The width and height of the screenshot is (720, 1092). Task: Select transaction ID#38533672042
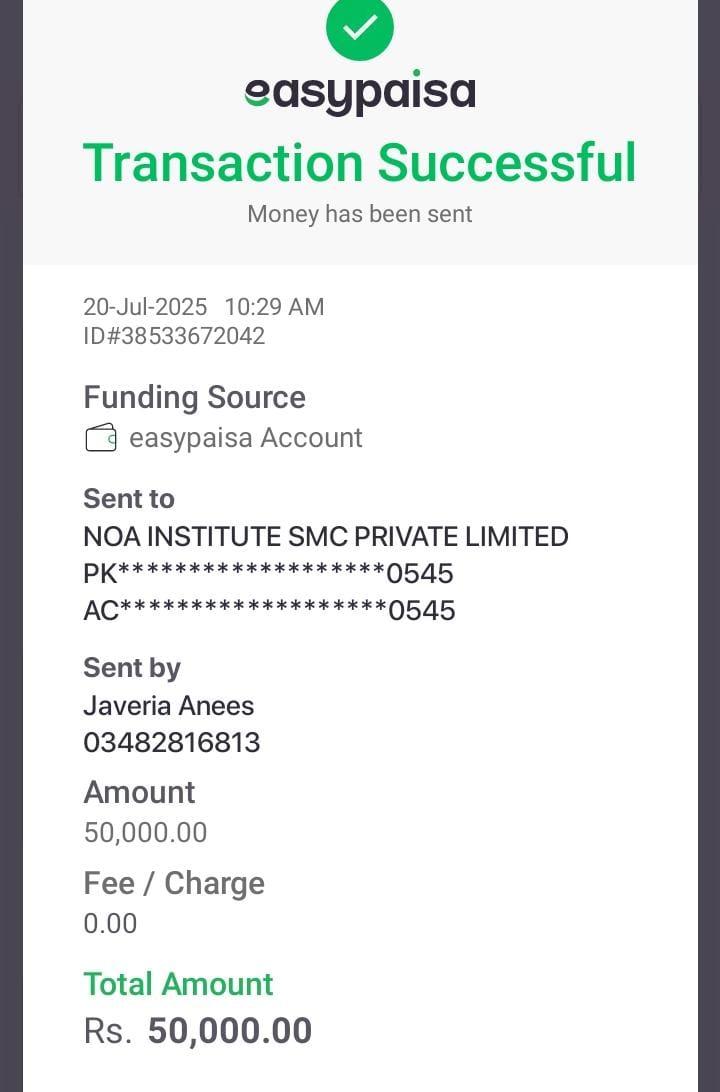click(174, 336)
